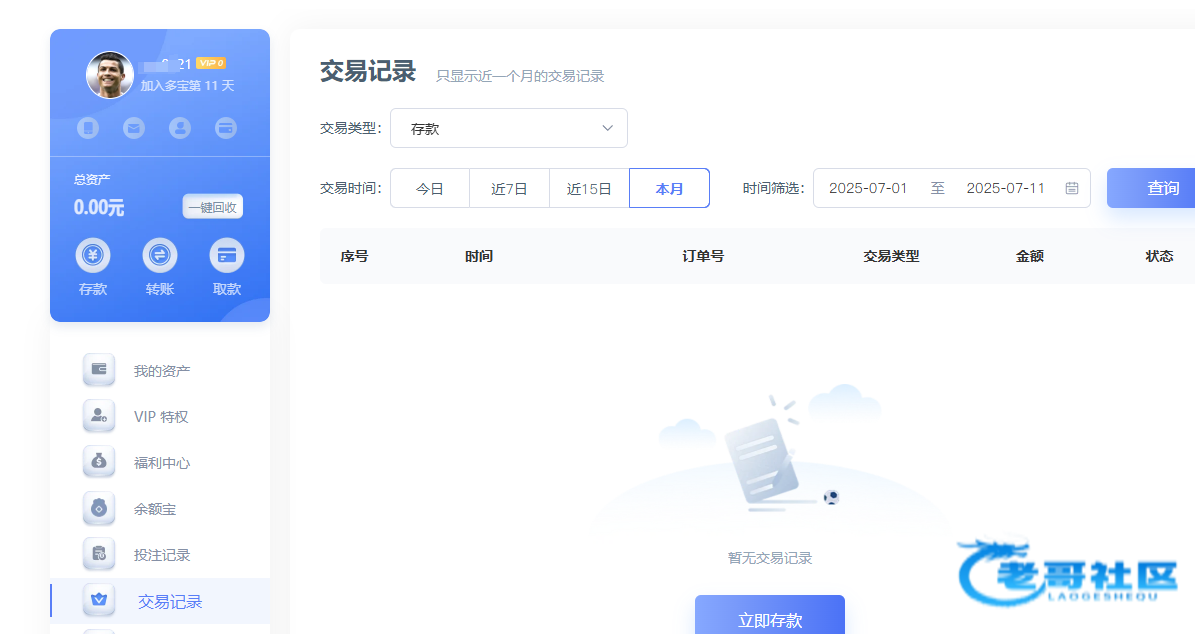
Task: Click the 一键回收 button
Action: pyautogui.click(x=212, y=207)
